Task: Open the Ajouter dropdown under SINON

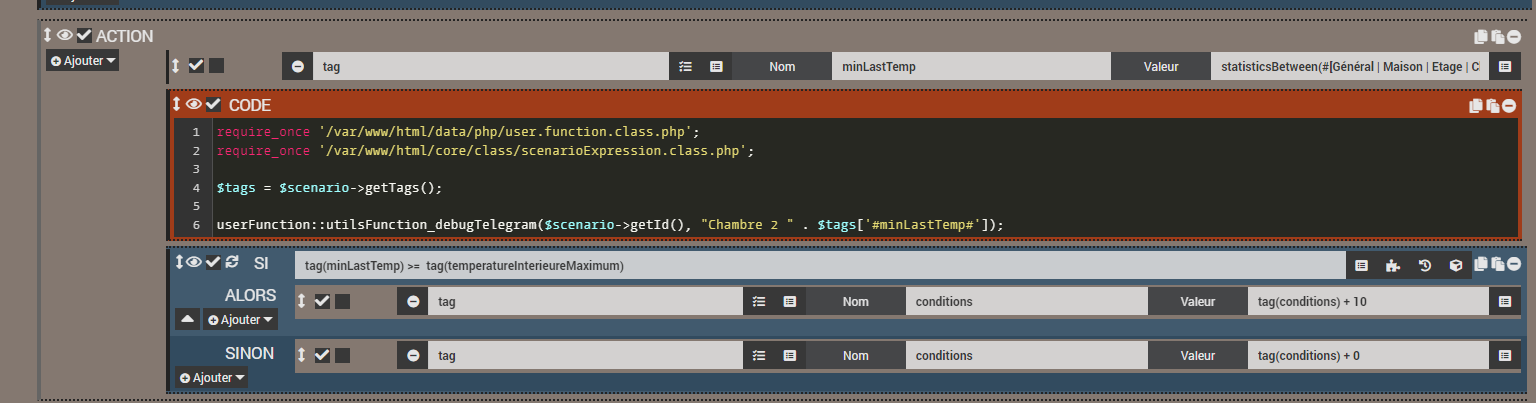Action: click(x=212, y=377)
